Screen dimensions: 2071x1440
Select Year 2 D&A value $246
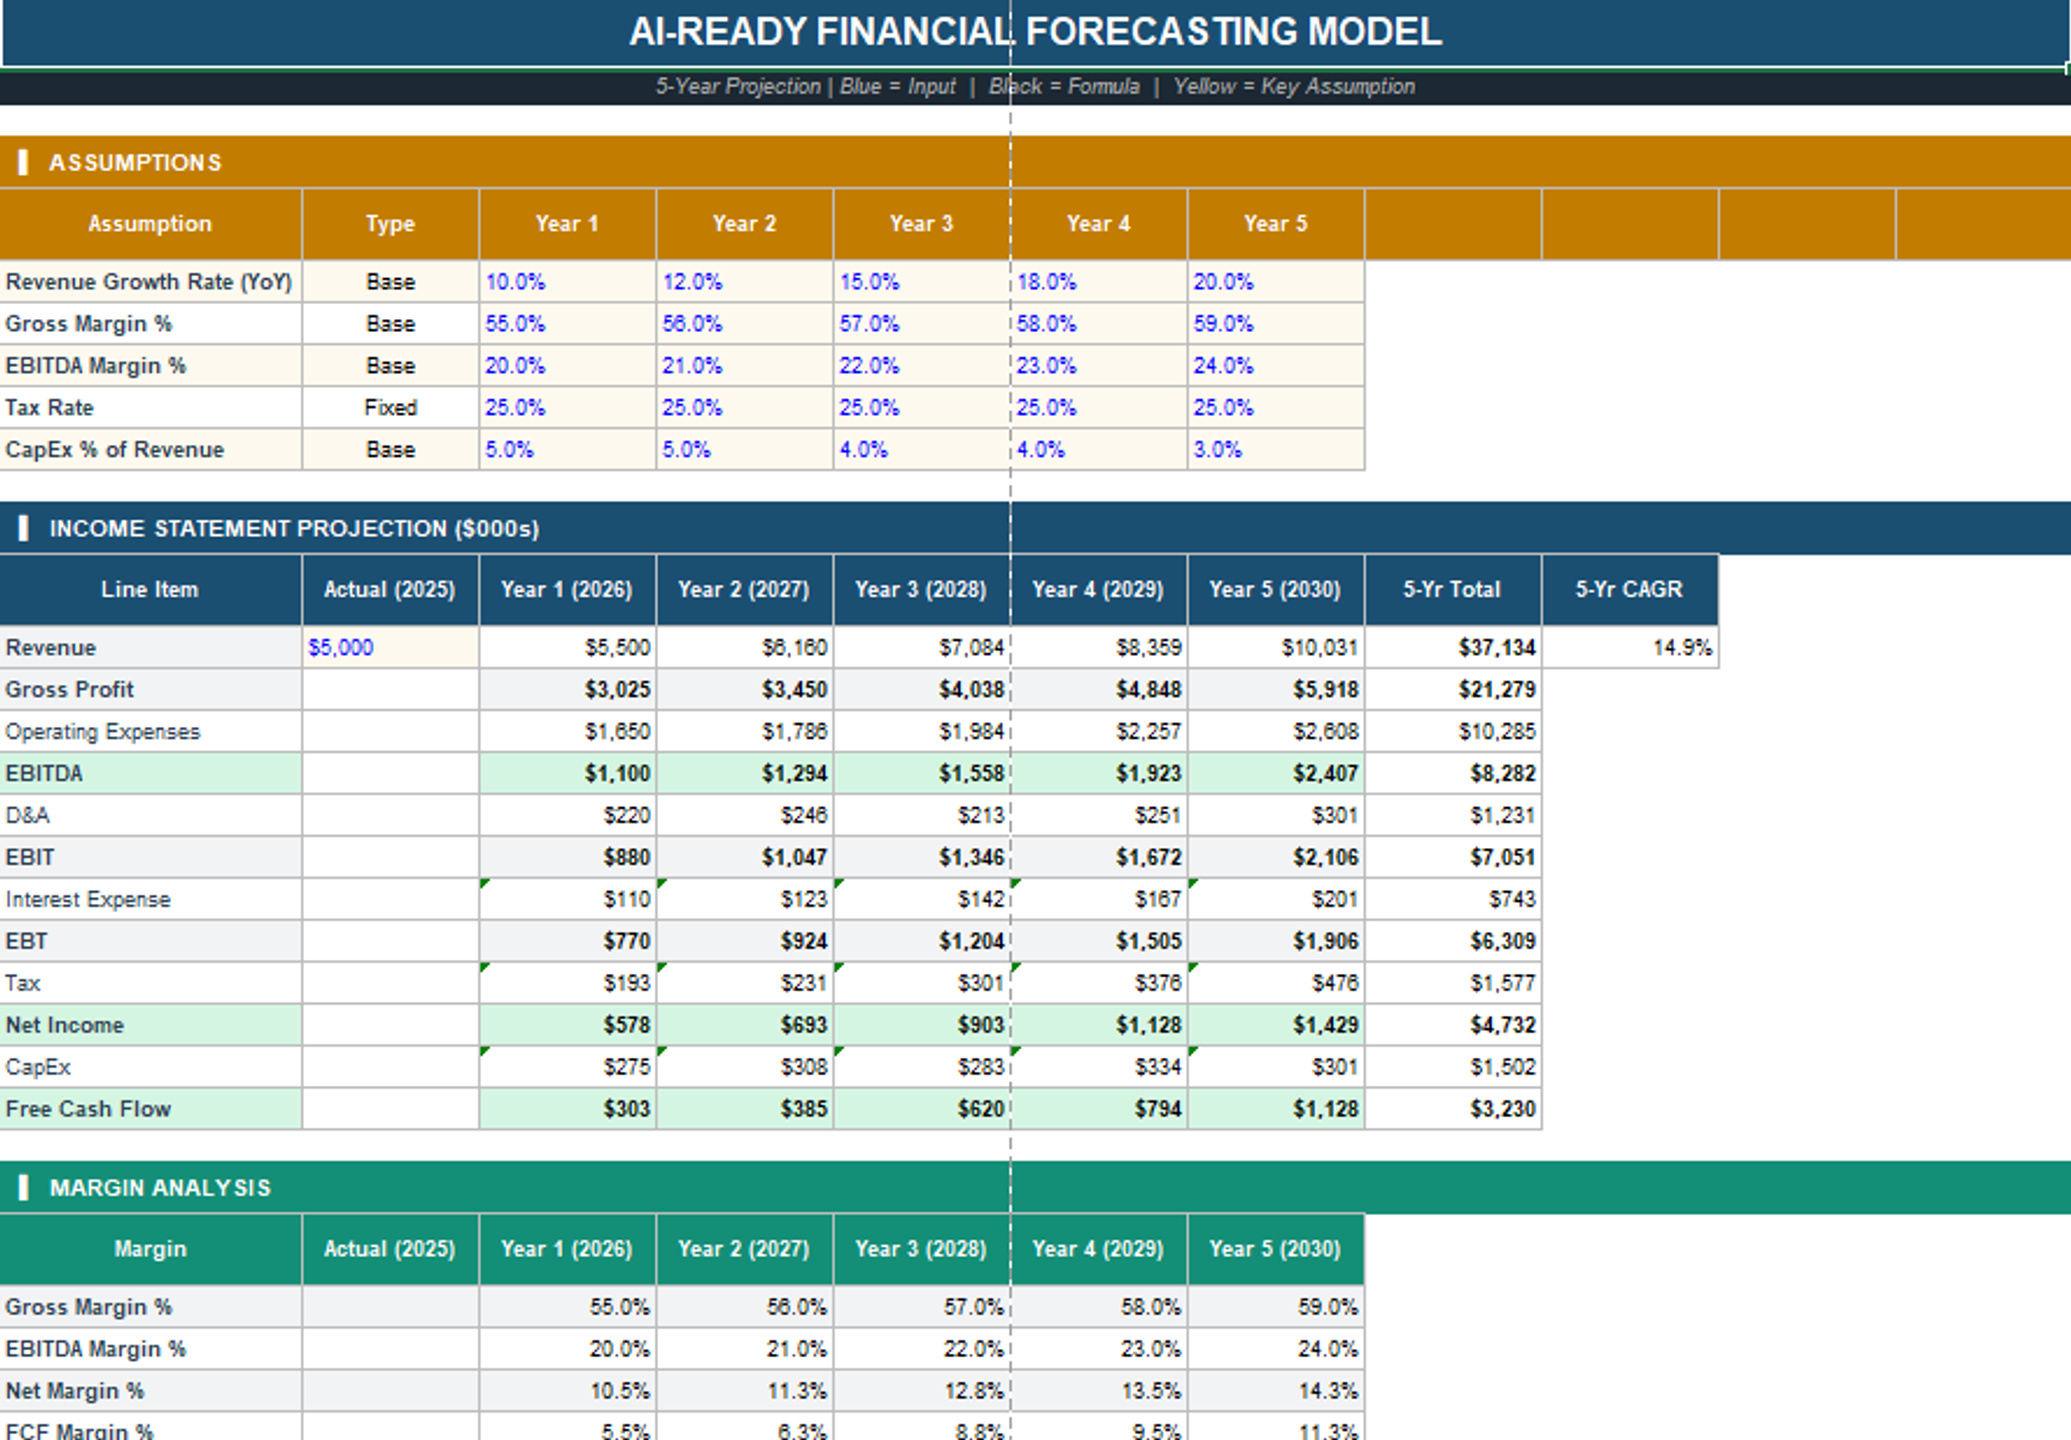pyautogui.click(x=744, y=815)
